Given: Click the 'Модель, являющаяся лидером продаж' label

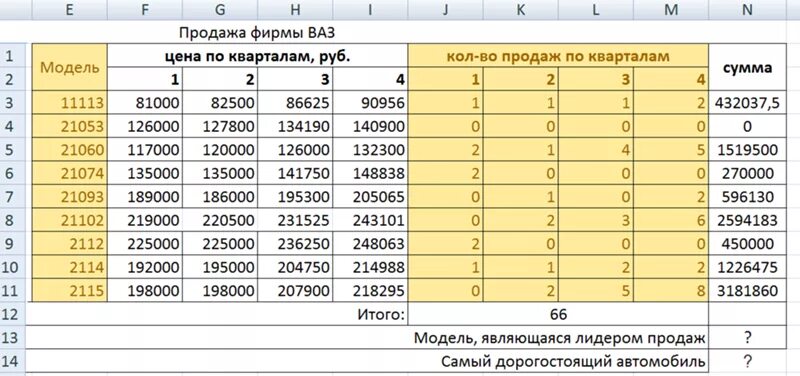Looking at the screenshot, I should [560, 338].
